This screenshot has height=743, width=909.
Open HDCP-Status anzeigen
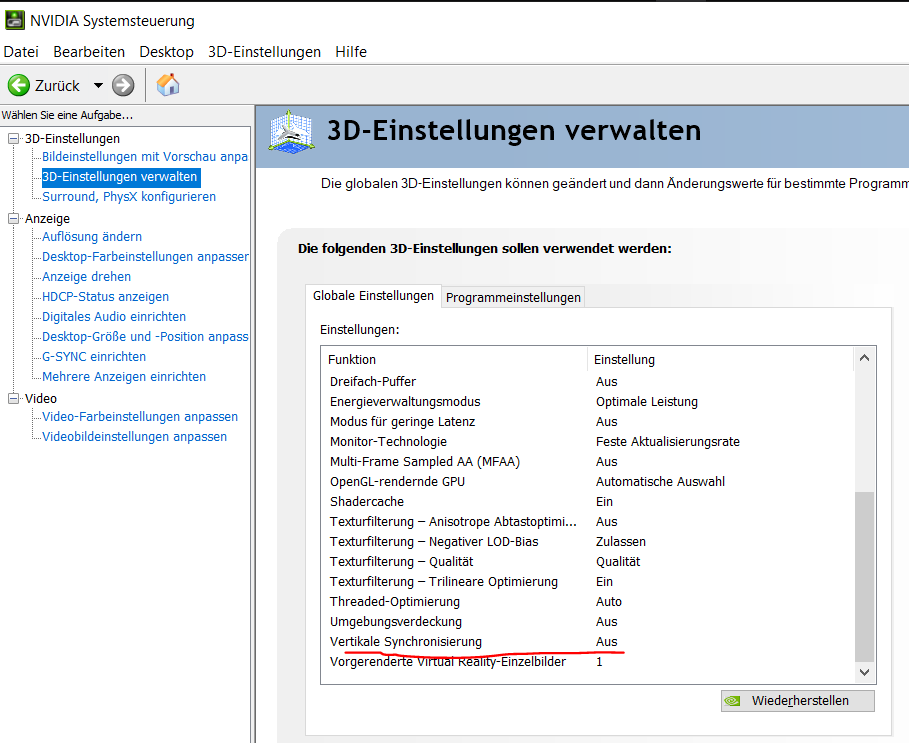coord(106,296)
